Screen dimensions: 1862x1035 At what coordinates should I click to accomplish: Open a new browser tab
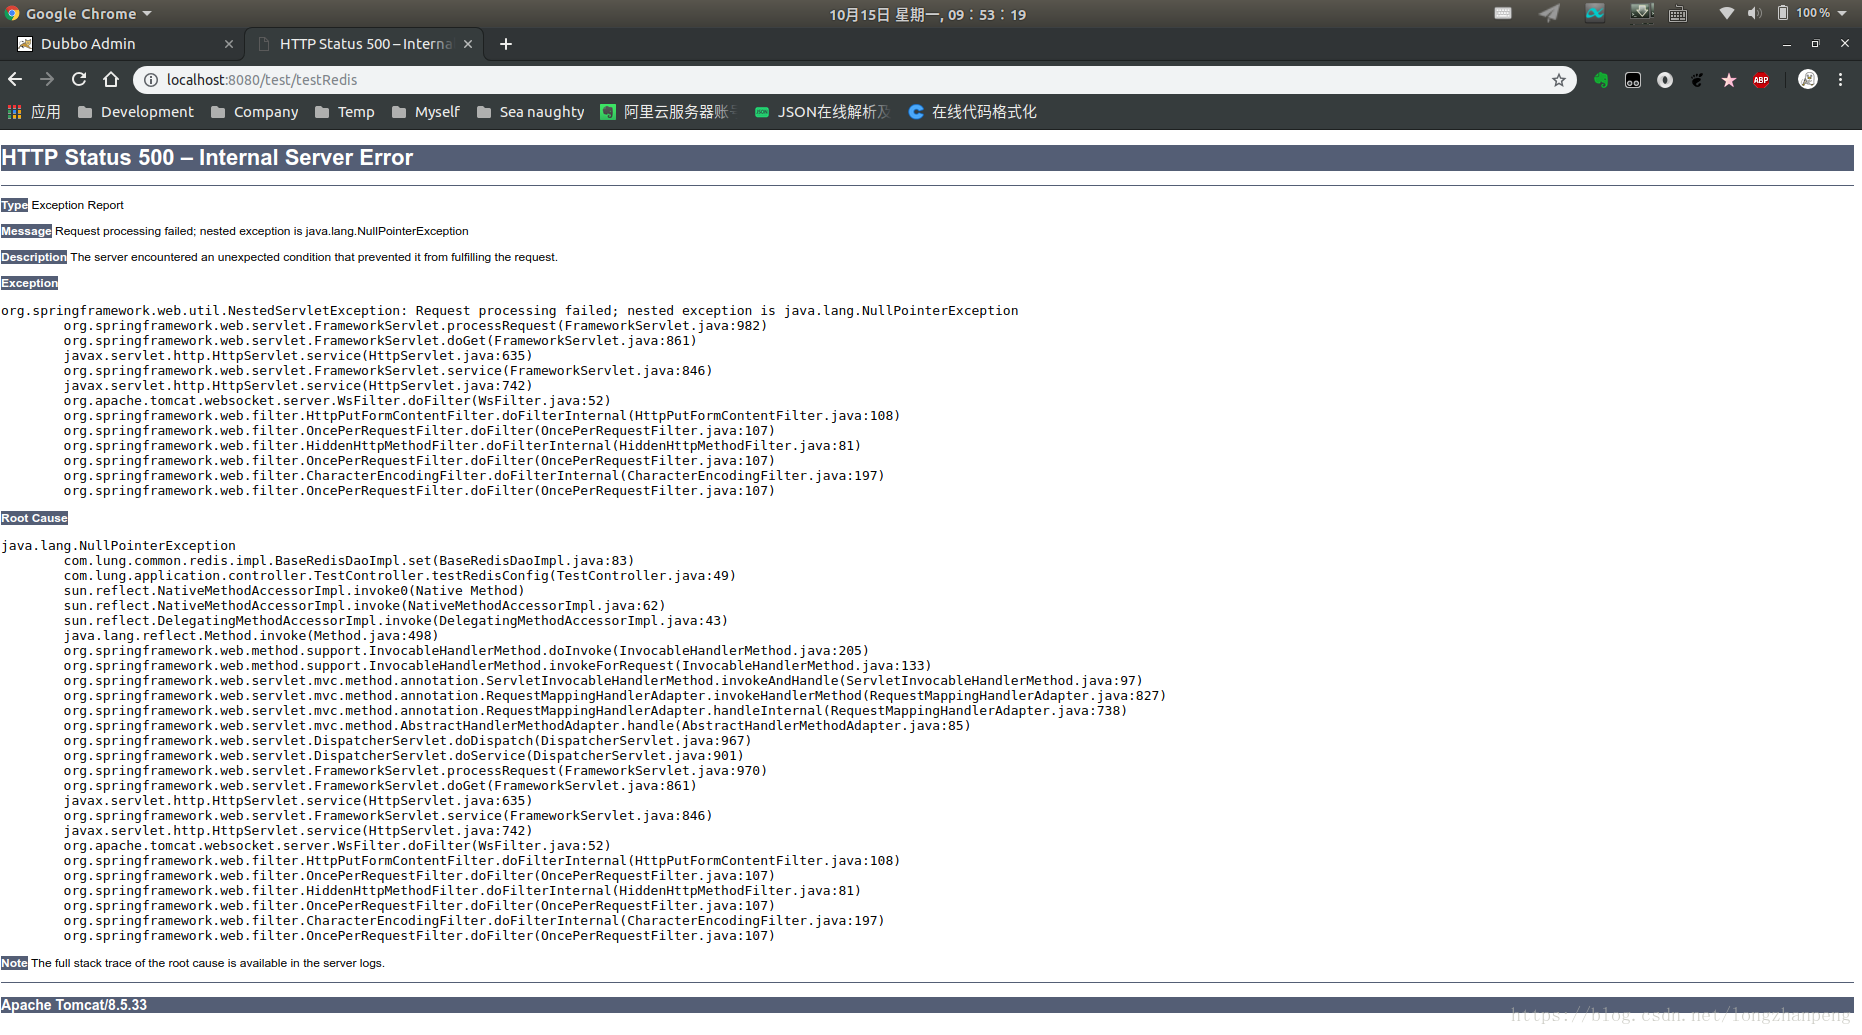(506, 44)
